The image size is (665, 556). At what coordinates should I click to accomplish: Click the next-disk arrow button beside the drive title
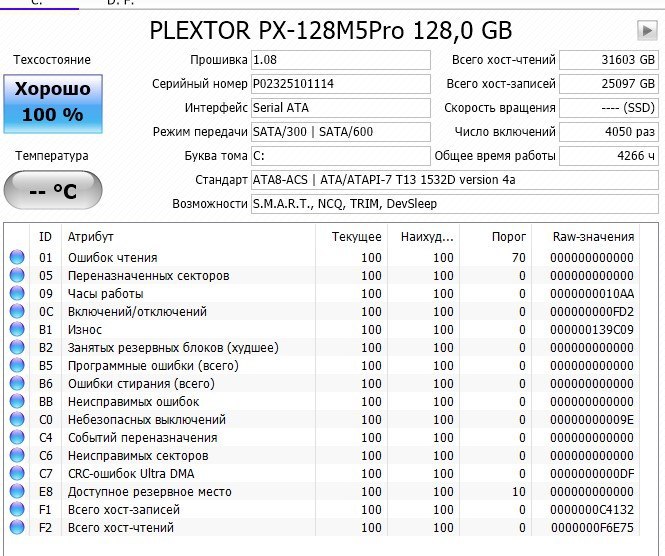click(647, 31)
